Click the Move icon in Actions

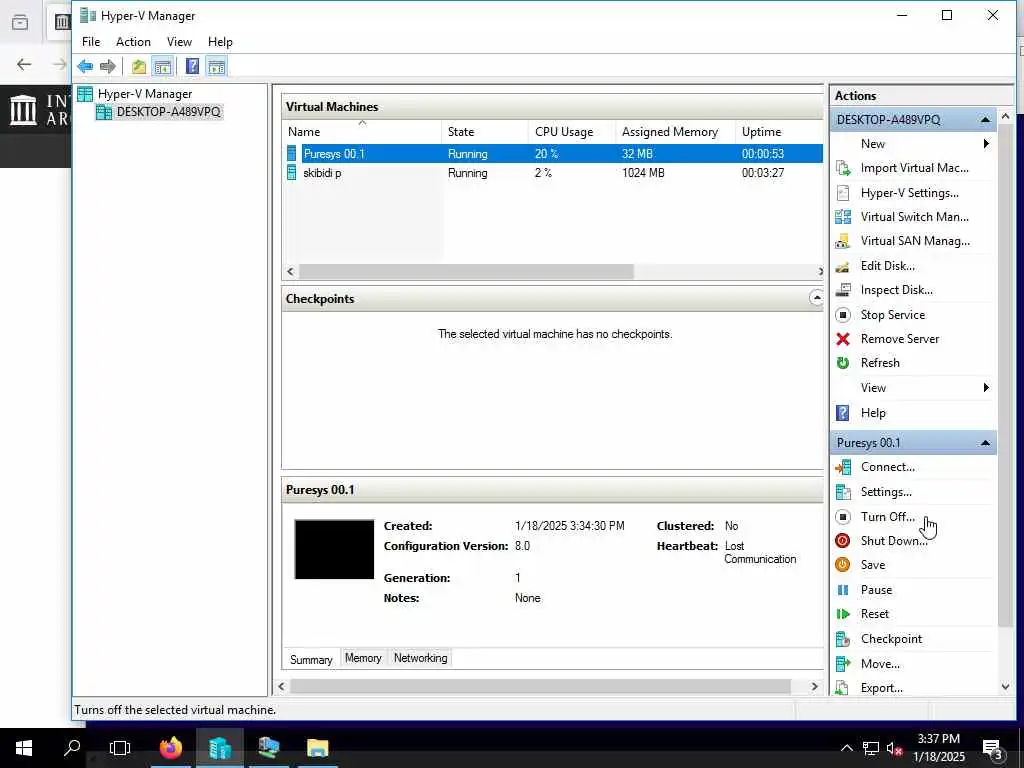(x=843, y=664)
